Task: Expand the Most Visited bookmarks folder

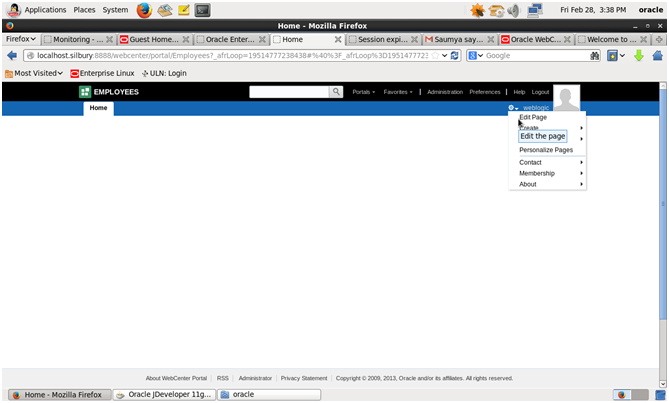Action: tap(34, 73)
